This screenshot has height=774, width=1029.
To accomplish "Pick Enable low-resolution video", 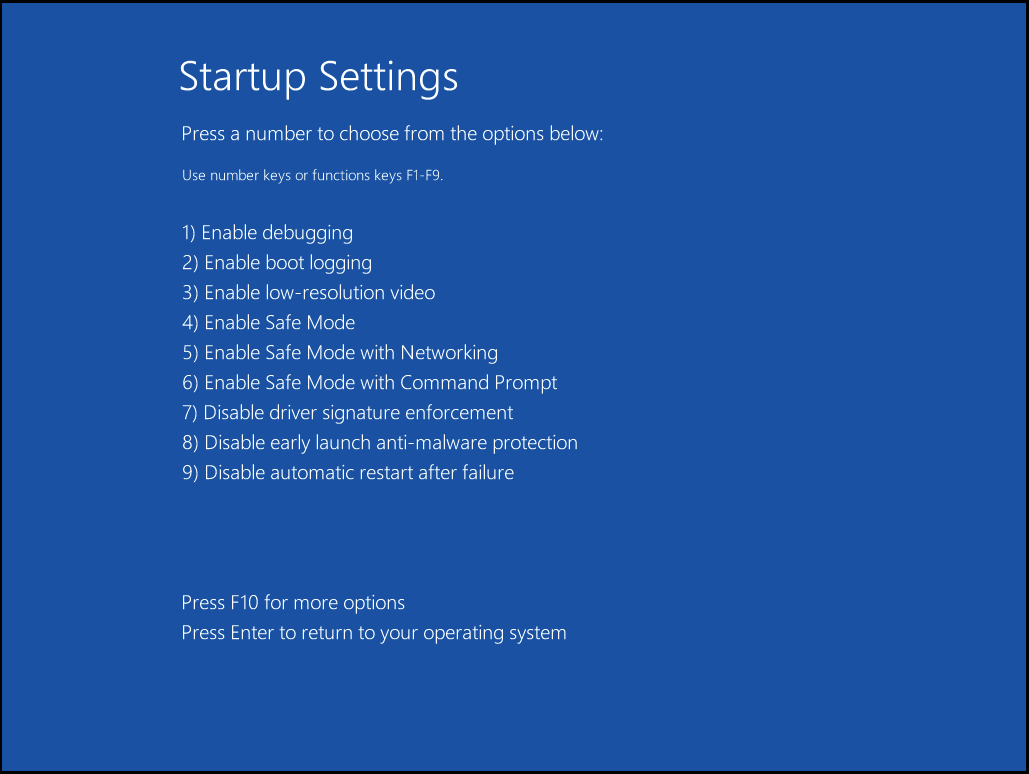I will click(308, 293).
